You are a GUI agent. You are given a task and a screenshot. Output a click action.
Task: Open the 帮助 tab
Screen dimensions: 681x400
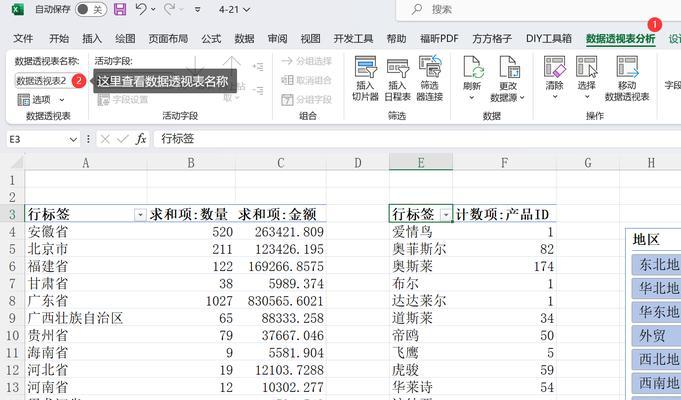click(396, 39)
